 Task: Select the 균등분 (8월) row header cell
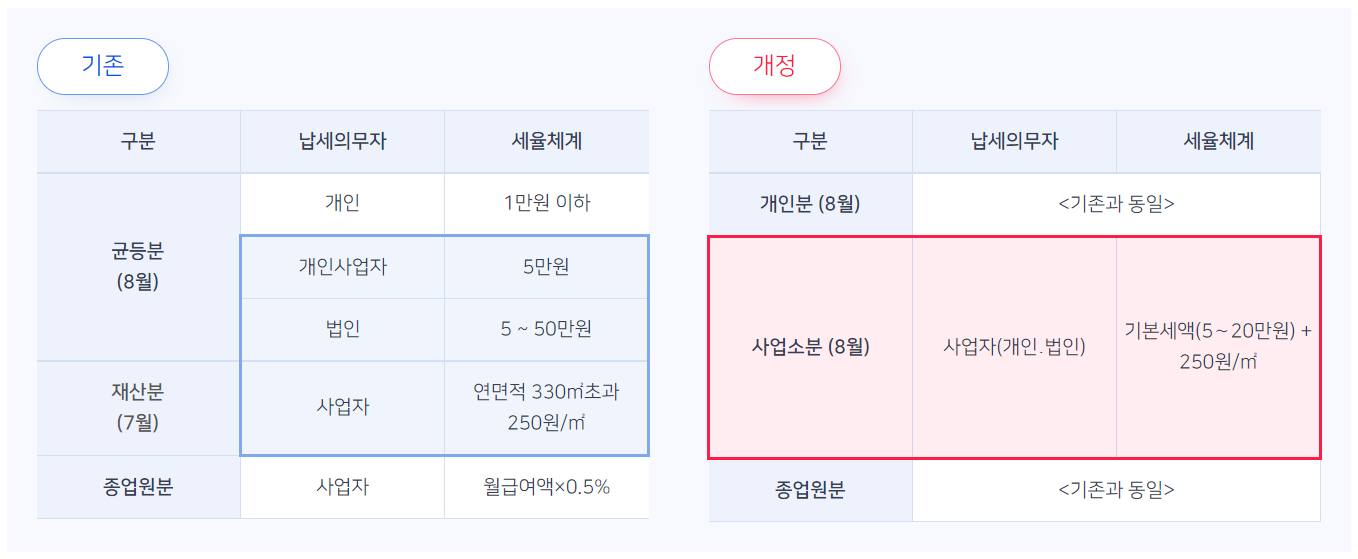138,266
